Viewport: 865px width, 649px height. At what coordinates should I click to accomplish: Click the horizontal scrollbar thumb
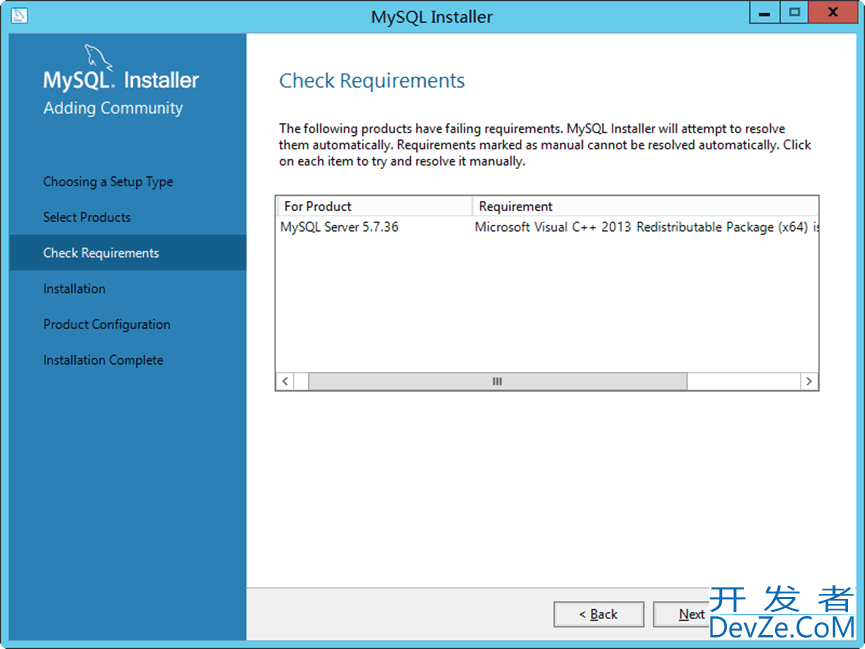(x=498, y=381)
